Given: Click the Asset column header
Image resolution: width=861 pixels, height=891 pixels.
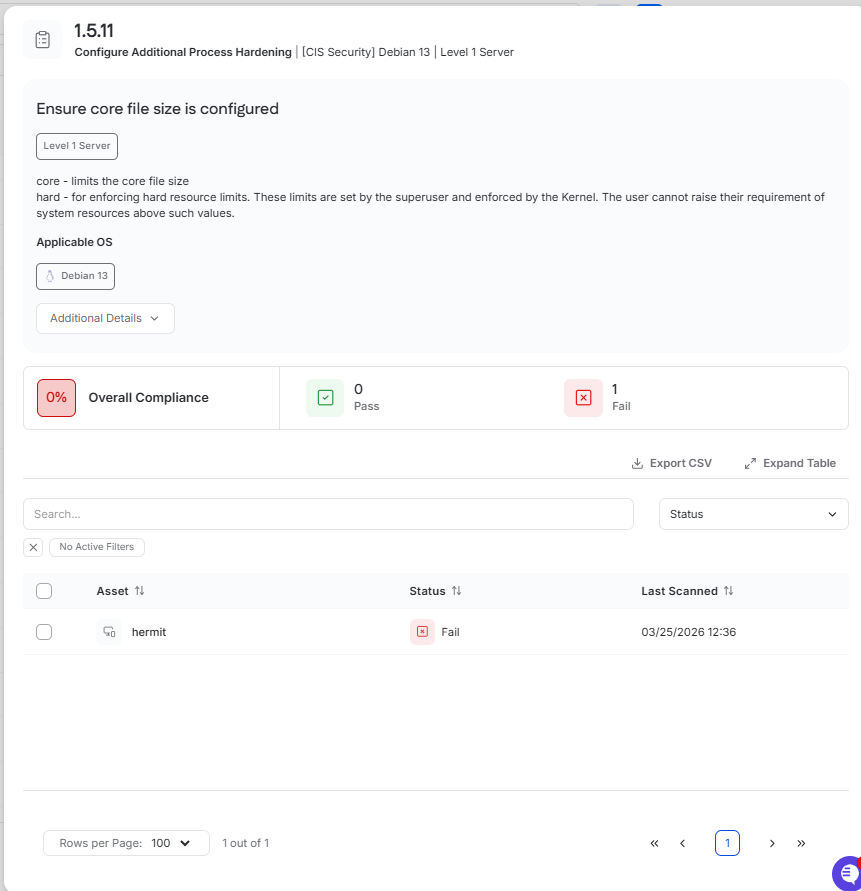Looking at the screenshot, I should click(112, 591).
